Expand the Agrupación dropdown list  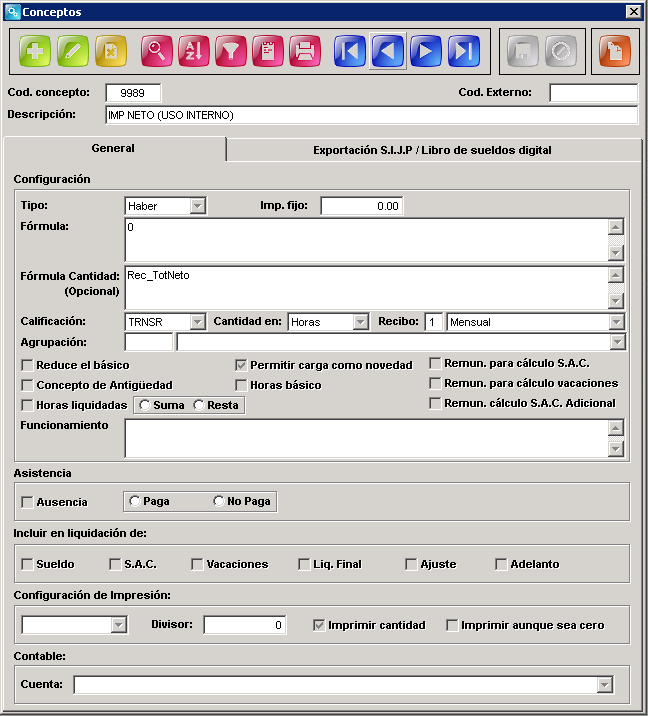pos(617,342)
